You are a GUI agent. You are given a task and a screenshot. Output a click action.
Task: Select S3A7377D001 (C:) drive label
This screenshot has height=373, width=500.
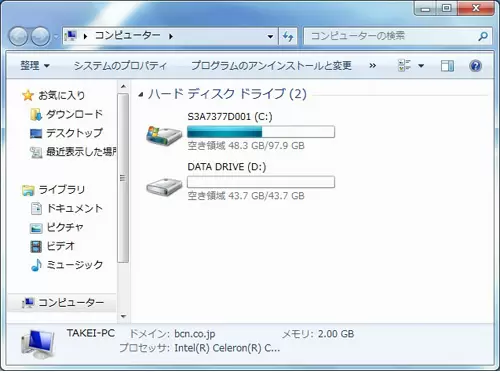pyautogui.click(x=230, y=117)
